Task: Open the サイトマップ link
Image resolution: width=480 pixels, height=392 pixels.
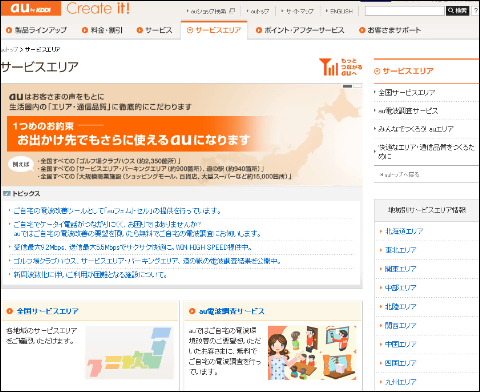Action: coord(299,11)
